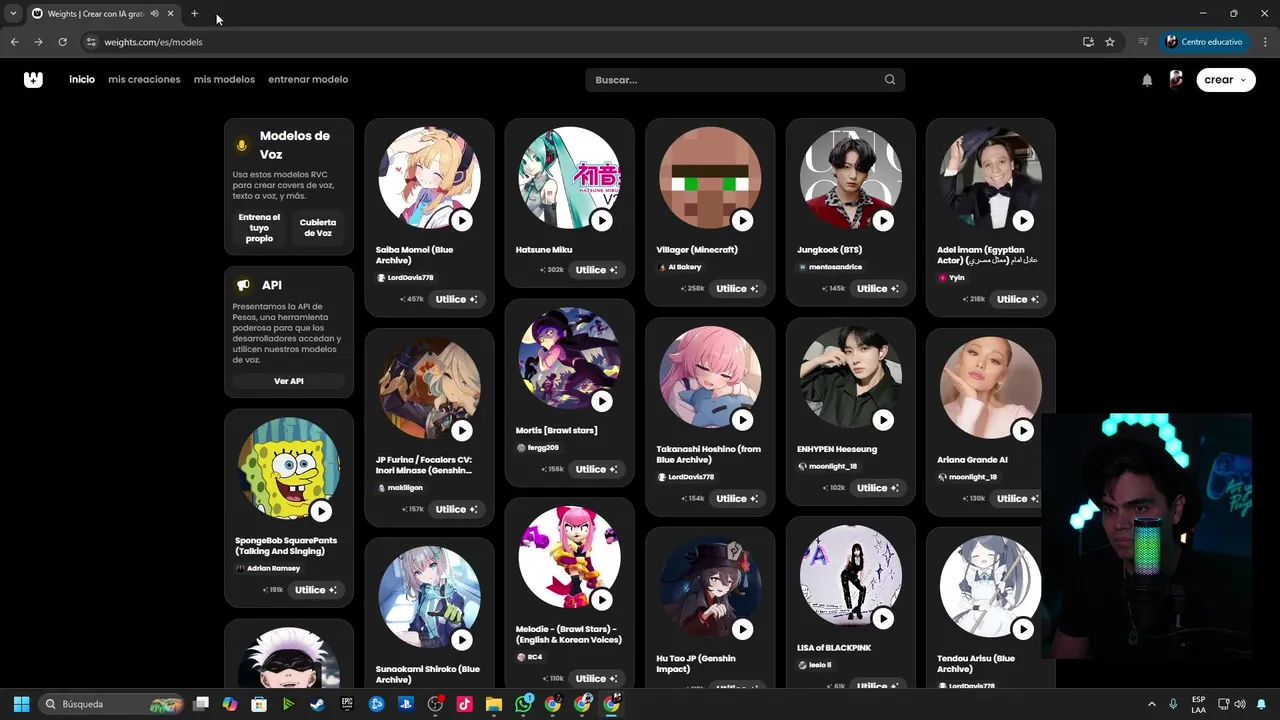This screenshot has height=720, width=1280.
Task: Play the Hu Tao JP voice preview
Action: [742, 629]
